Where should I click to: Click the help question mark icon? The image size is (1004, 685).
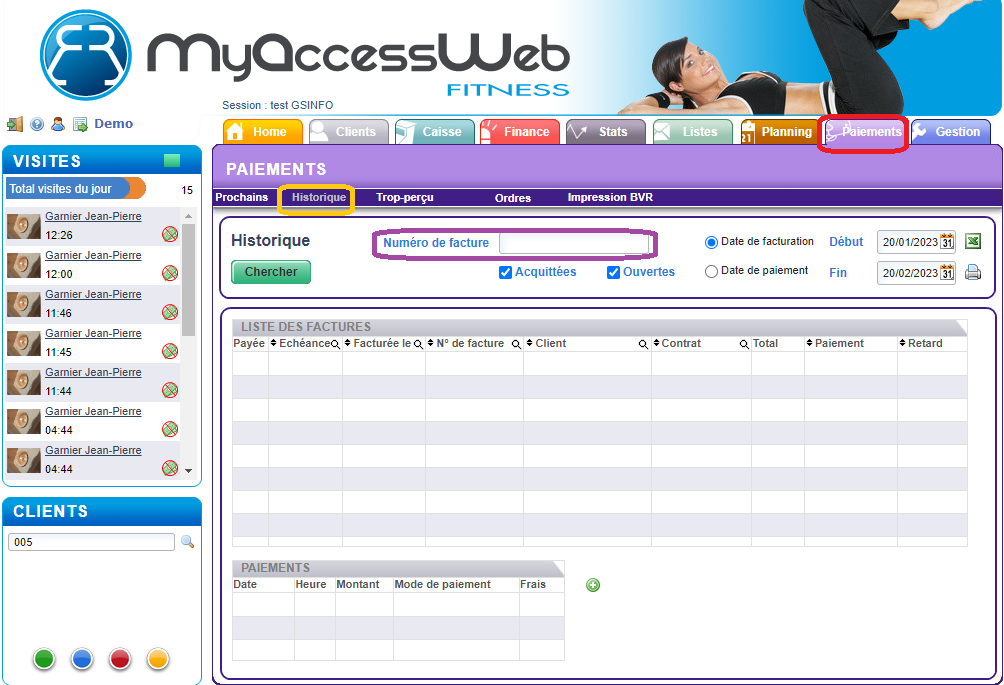coord(37,124)
